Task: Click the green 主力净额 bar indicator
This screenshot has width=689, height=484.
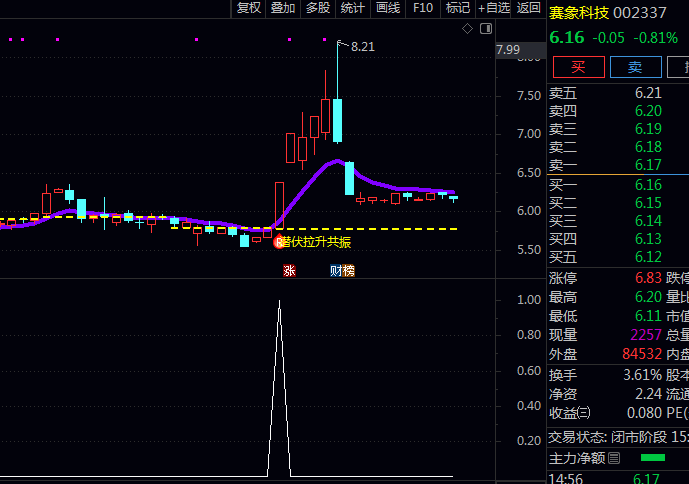Action: tap(652, 458)
